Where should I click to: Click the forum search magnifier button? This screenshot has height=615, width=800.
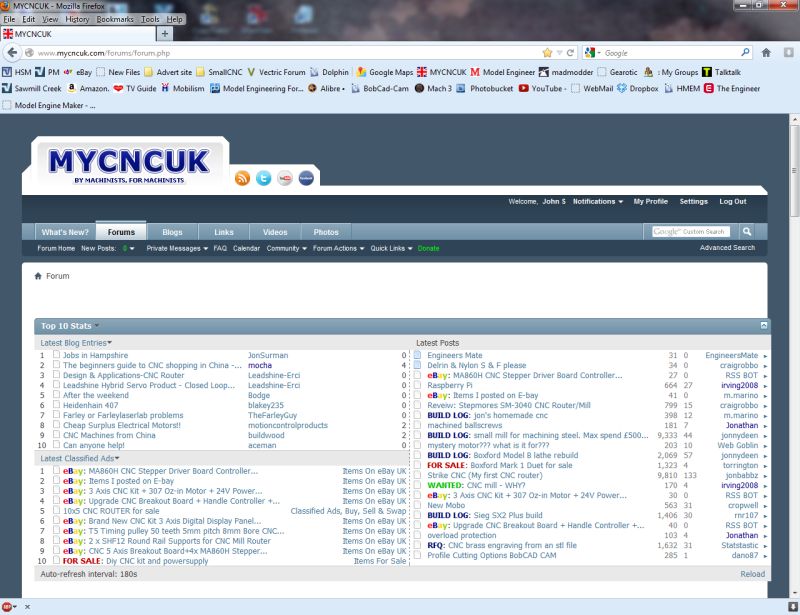point(746,231)
